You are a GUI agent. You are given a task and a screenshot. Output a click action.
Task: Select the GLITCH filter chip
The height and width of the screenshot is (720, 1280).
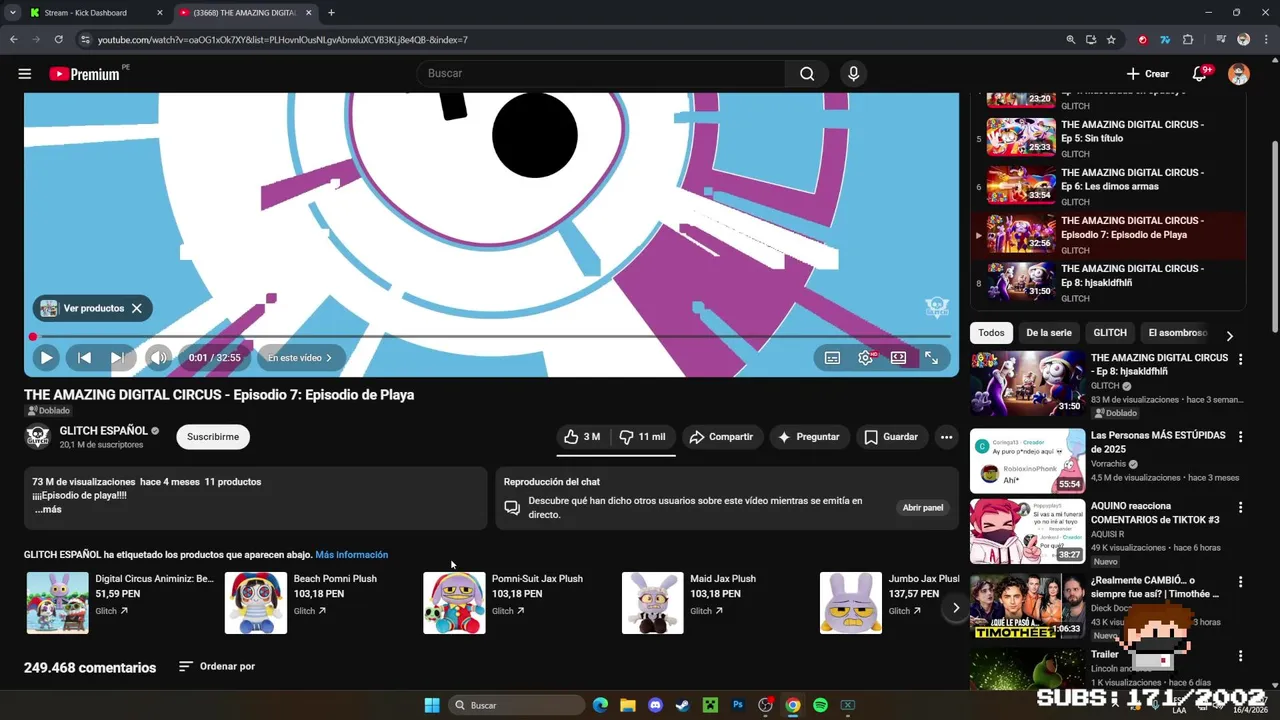coord(1110,333)
